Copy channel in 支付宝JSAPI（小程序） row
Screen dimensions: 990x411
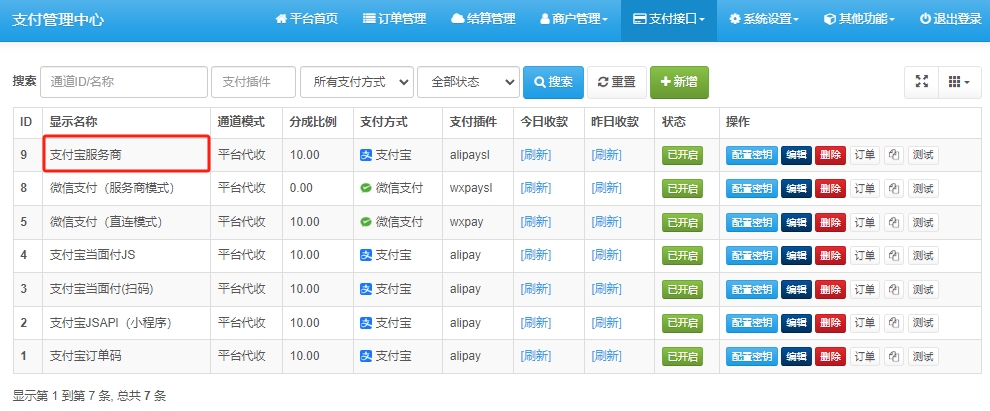pyautogui.click(x=893, y=323)
